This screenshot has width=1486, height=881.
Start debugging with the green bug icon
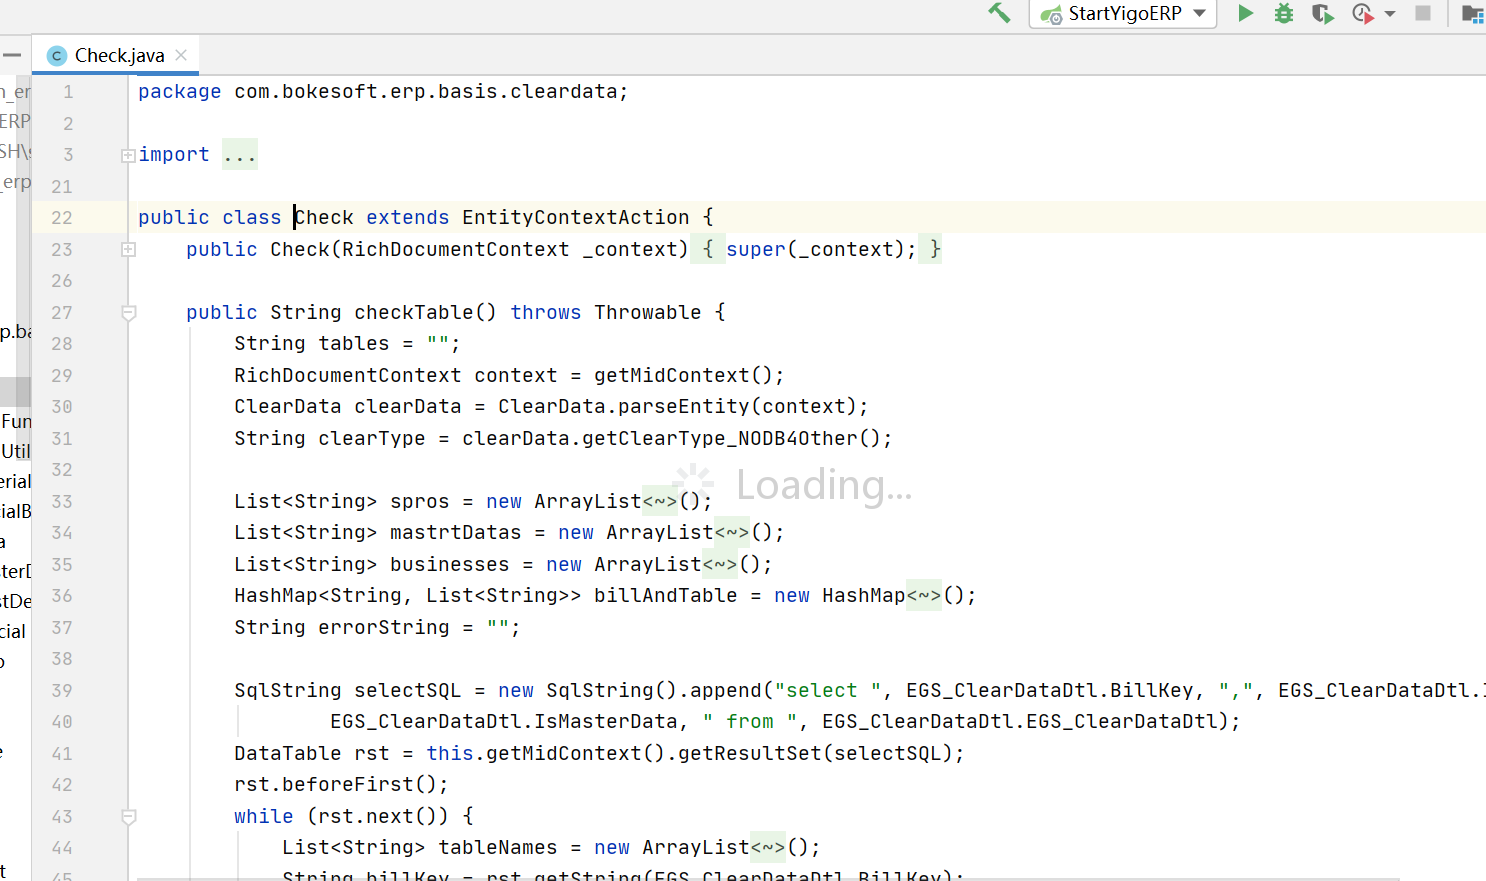pyautogui.click(x=1284, y=13)
